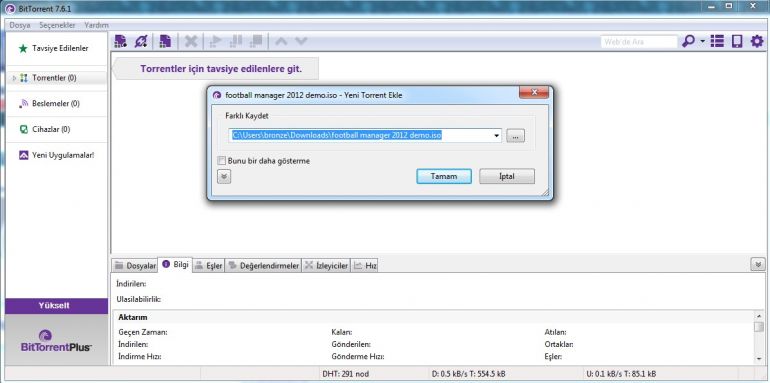Screen dimensions: 770x383
Task: Click the info pane scrollbar up arrow
Action: (x=759, y=317)
